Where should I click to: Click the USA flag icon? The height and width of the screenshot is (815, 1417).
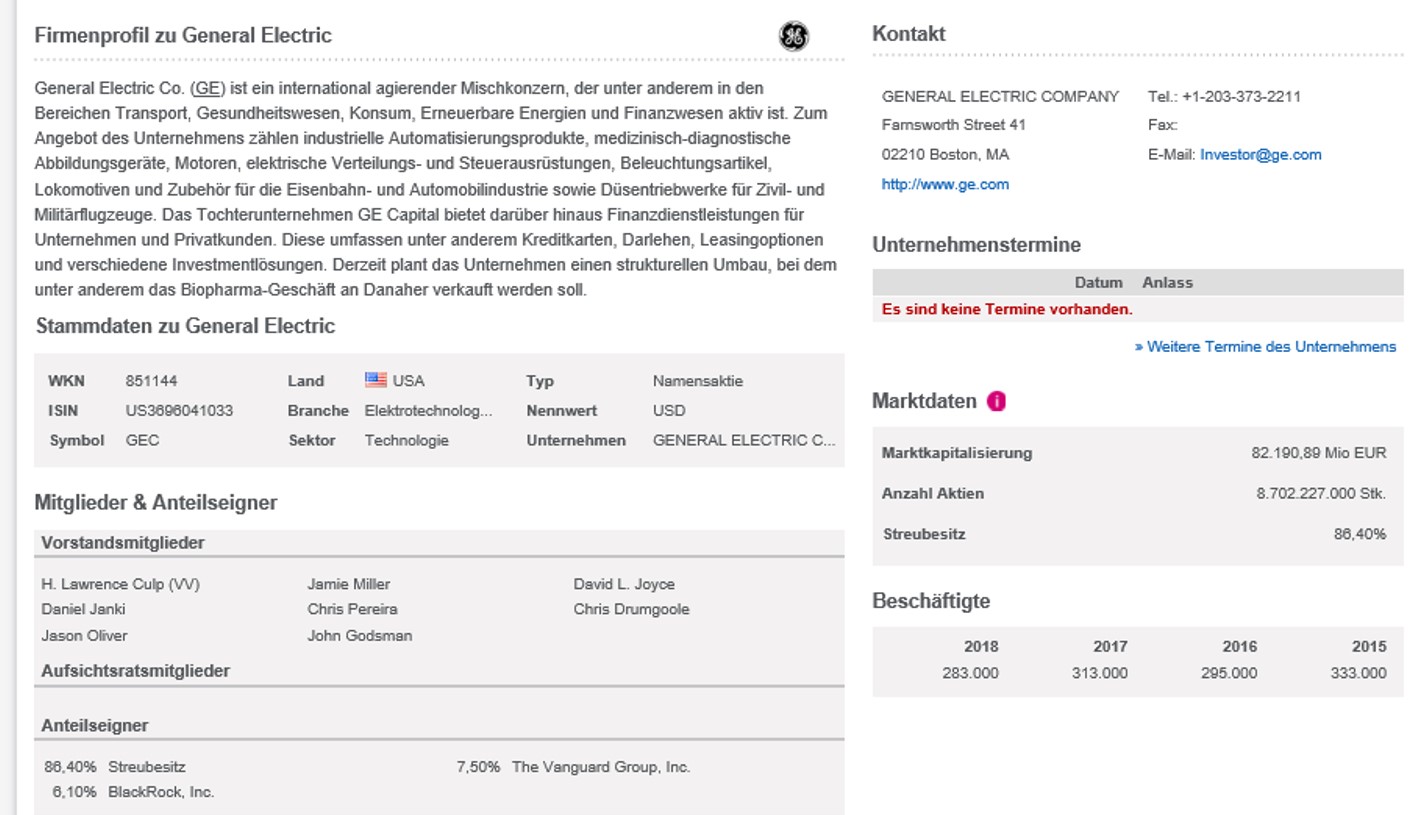coord(376,380)
